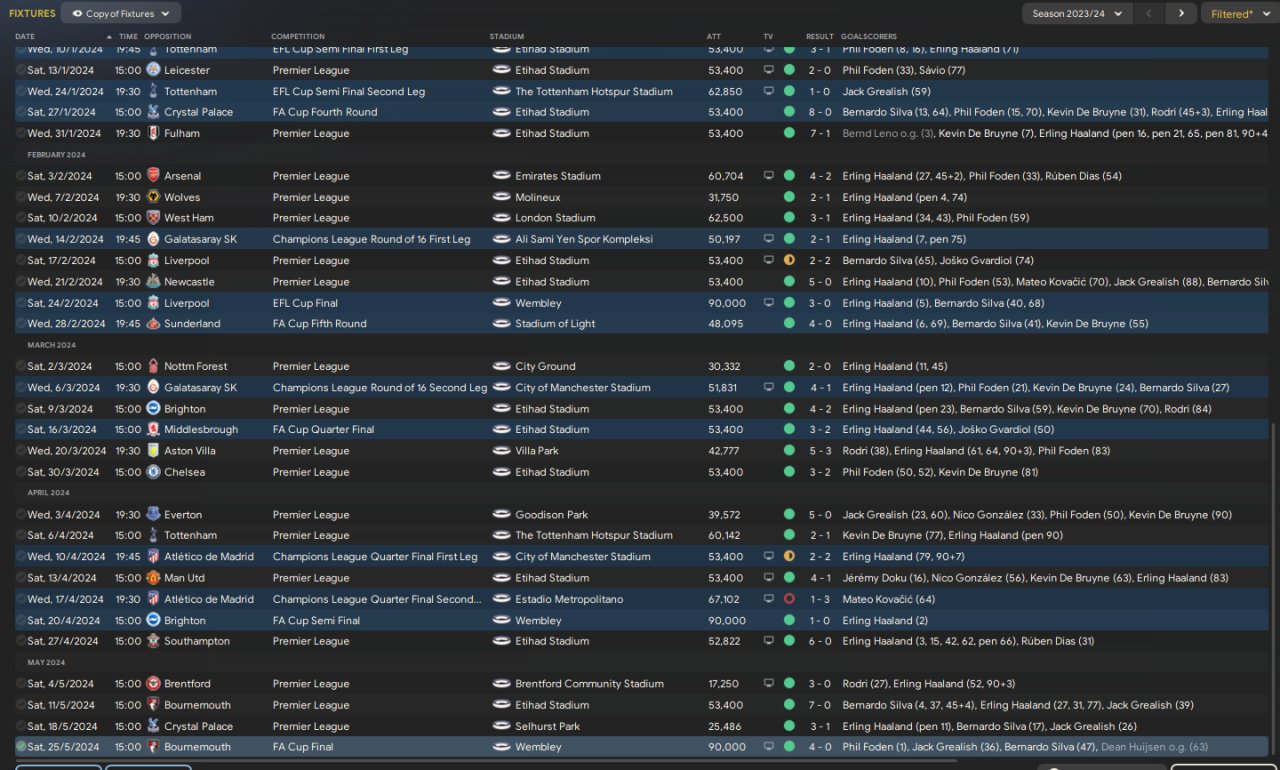1280x770 pixels.
Task: Toggle the tick circle on the Nottm Forest row
Action: coord(21,366)
